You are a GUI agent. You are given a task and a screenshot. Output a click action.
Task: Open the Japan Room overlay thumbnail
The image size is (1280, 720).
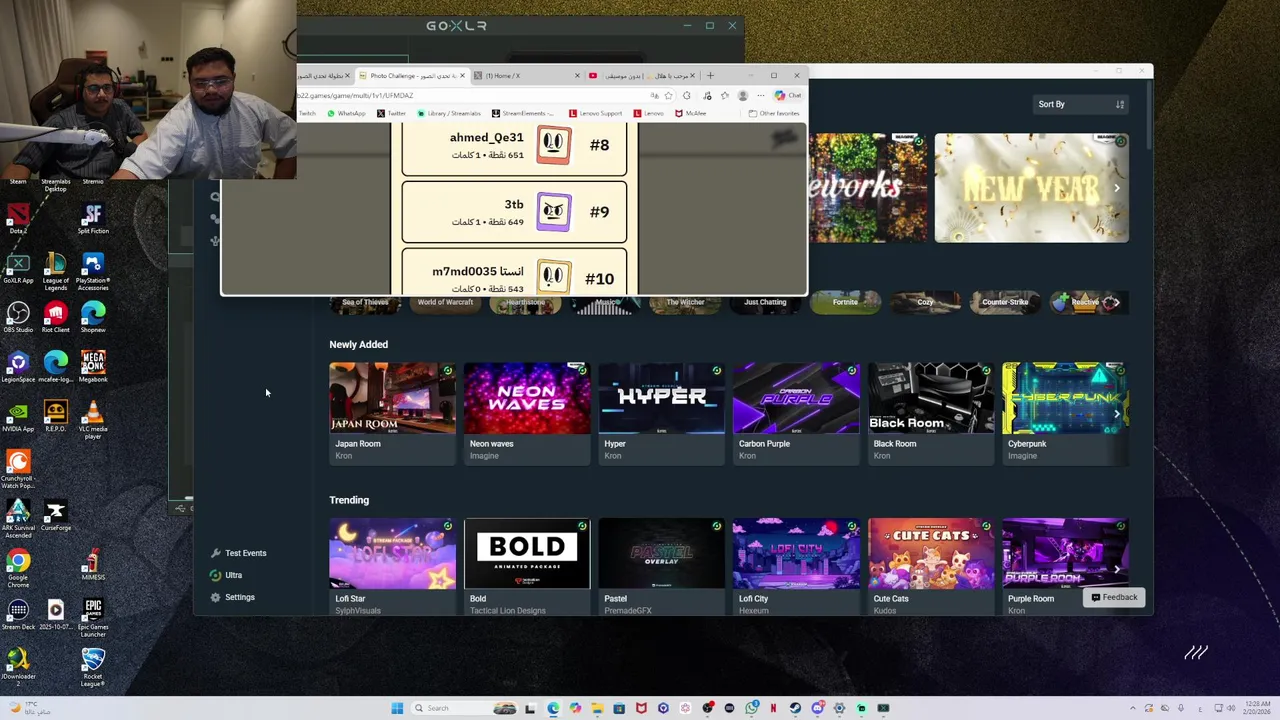pos(392,398)
